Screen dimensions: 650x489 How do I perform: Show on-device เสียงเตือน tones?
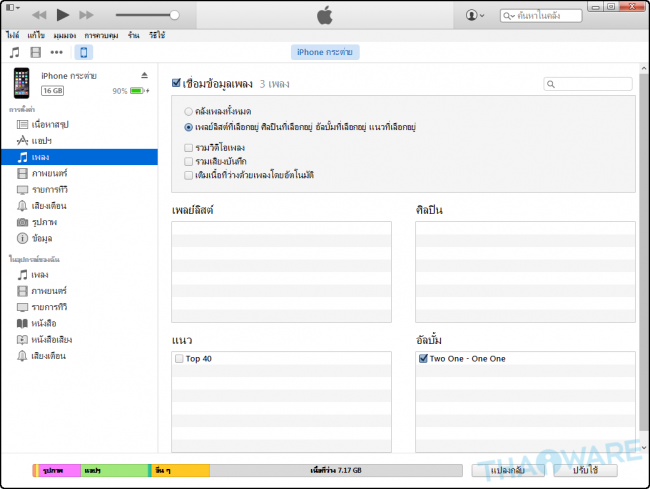(x=79, y=356)
